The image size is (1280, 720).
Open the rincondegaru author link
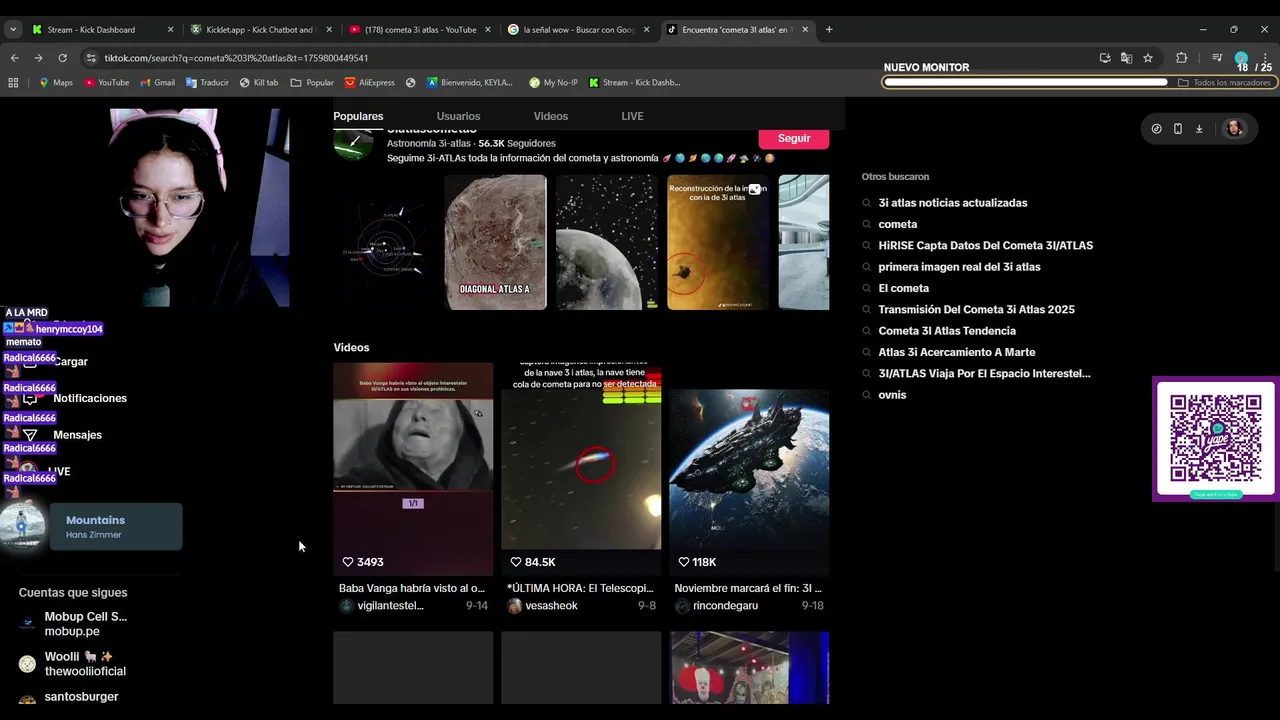click(725, 606)
